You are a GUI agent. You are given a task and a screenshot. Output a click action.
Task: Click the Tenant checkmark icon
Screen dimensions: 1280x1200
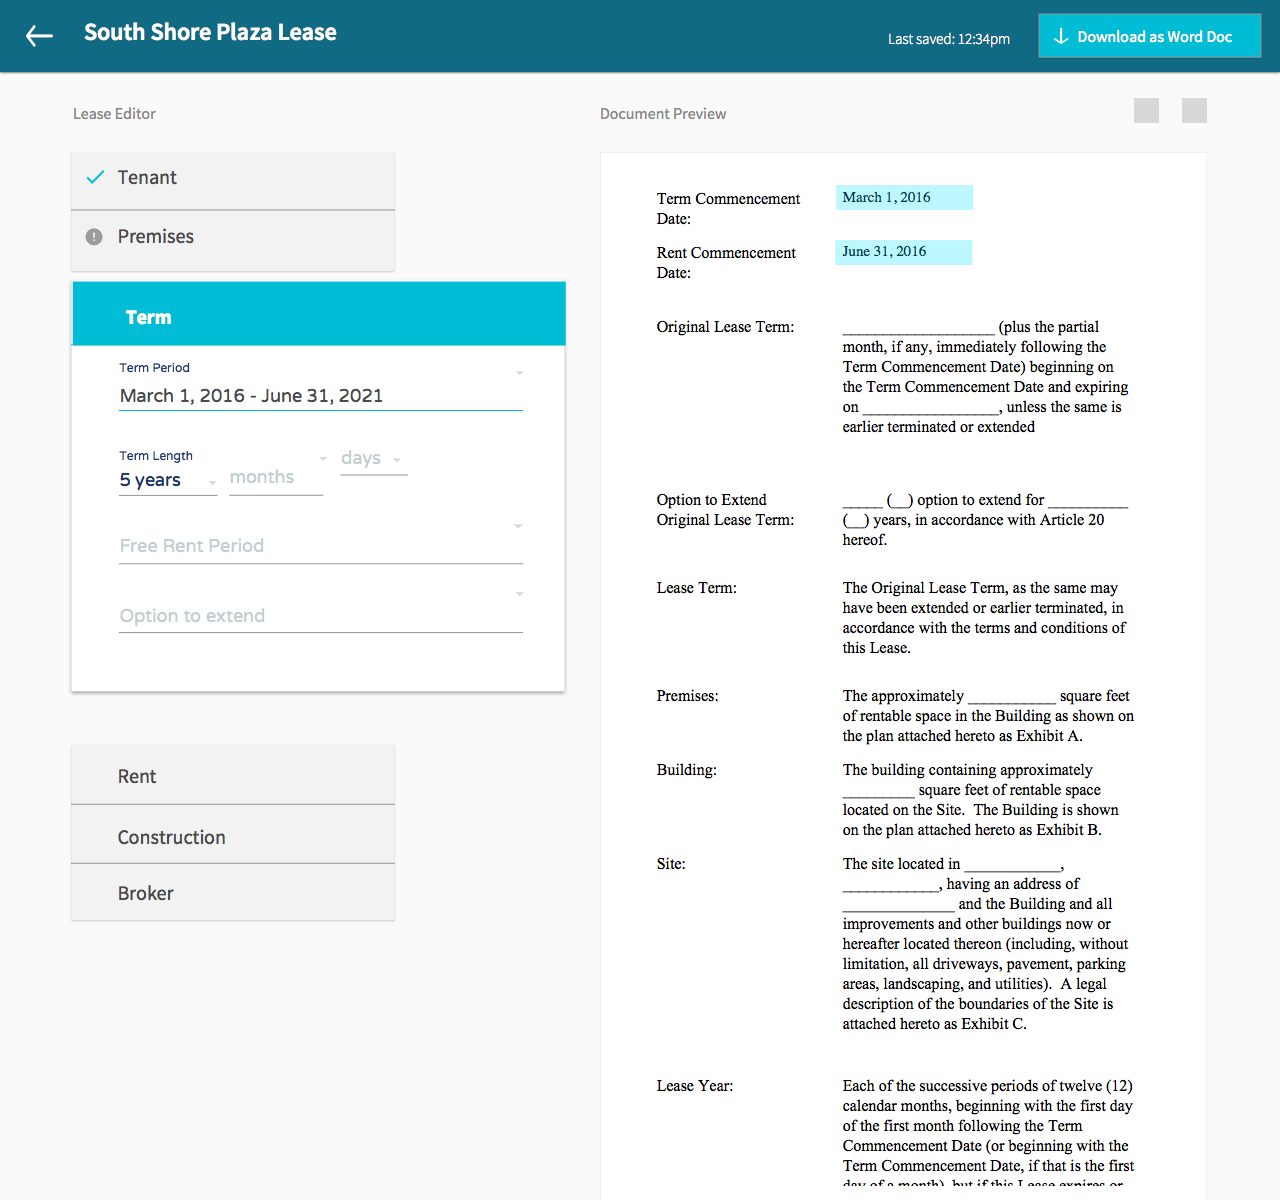click(95, 177)
